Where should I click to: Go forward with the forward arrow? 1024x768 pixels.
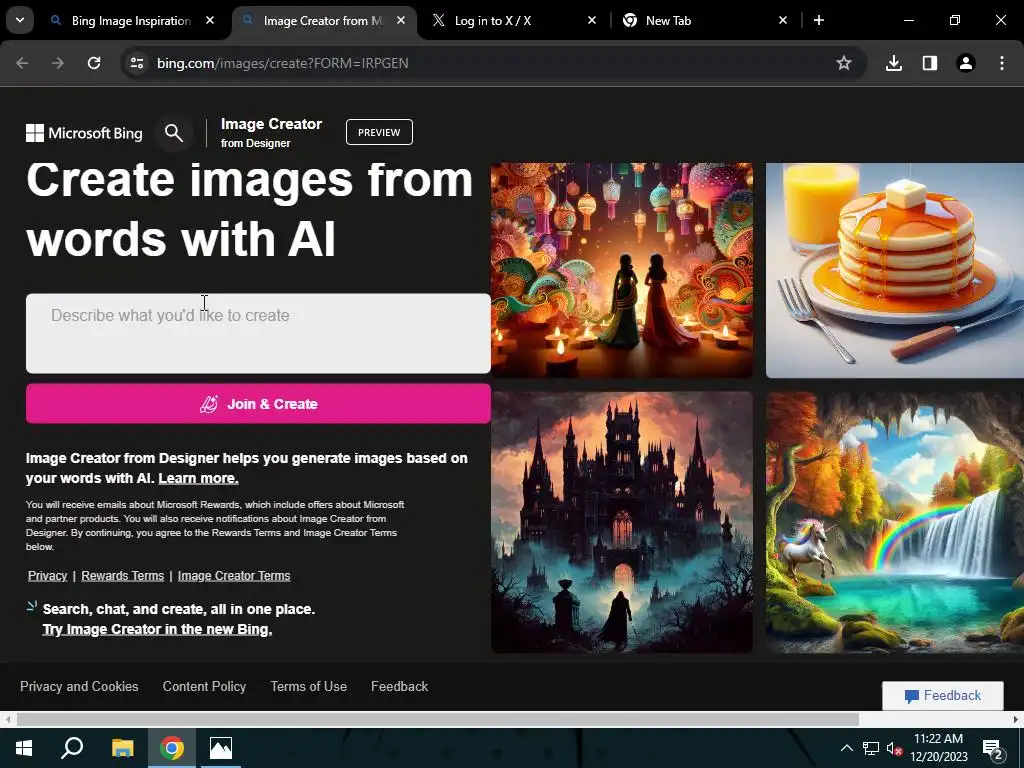point(58,63)
